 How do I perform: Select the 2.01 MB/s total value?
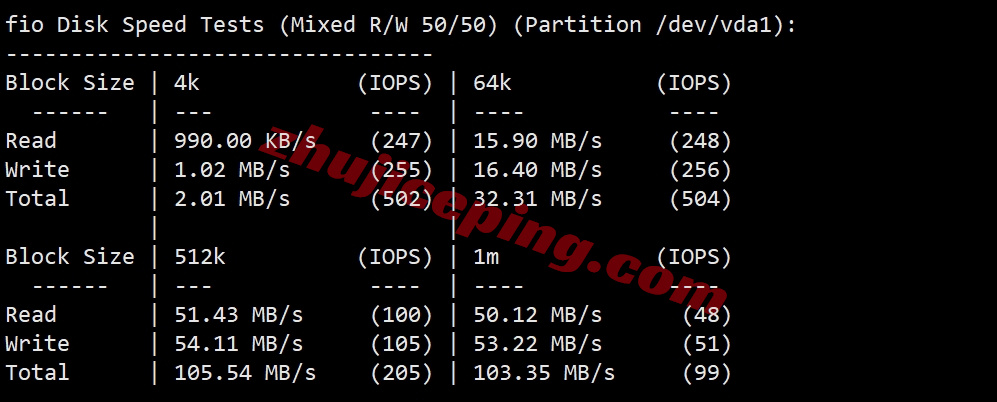tap(232, 198)
